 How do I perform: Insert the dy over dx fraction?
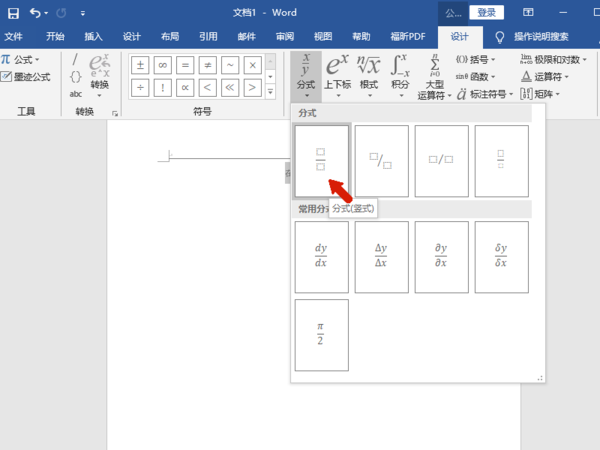tap(321, 257)
